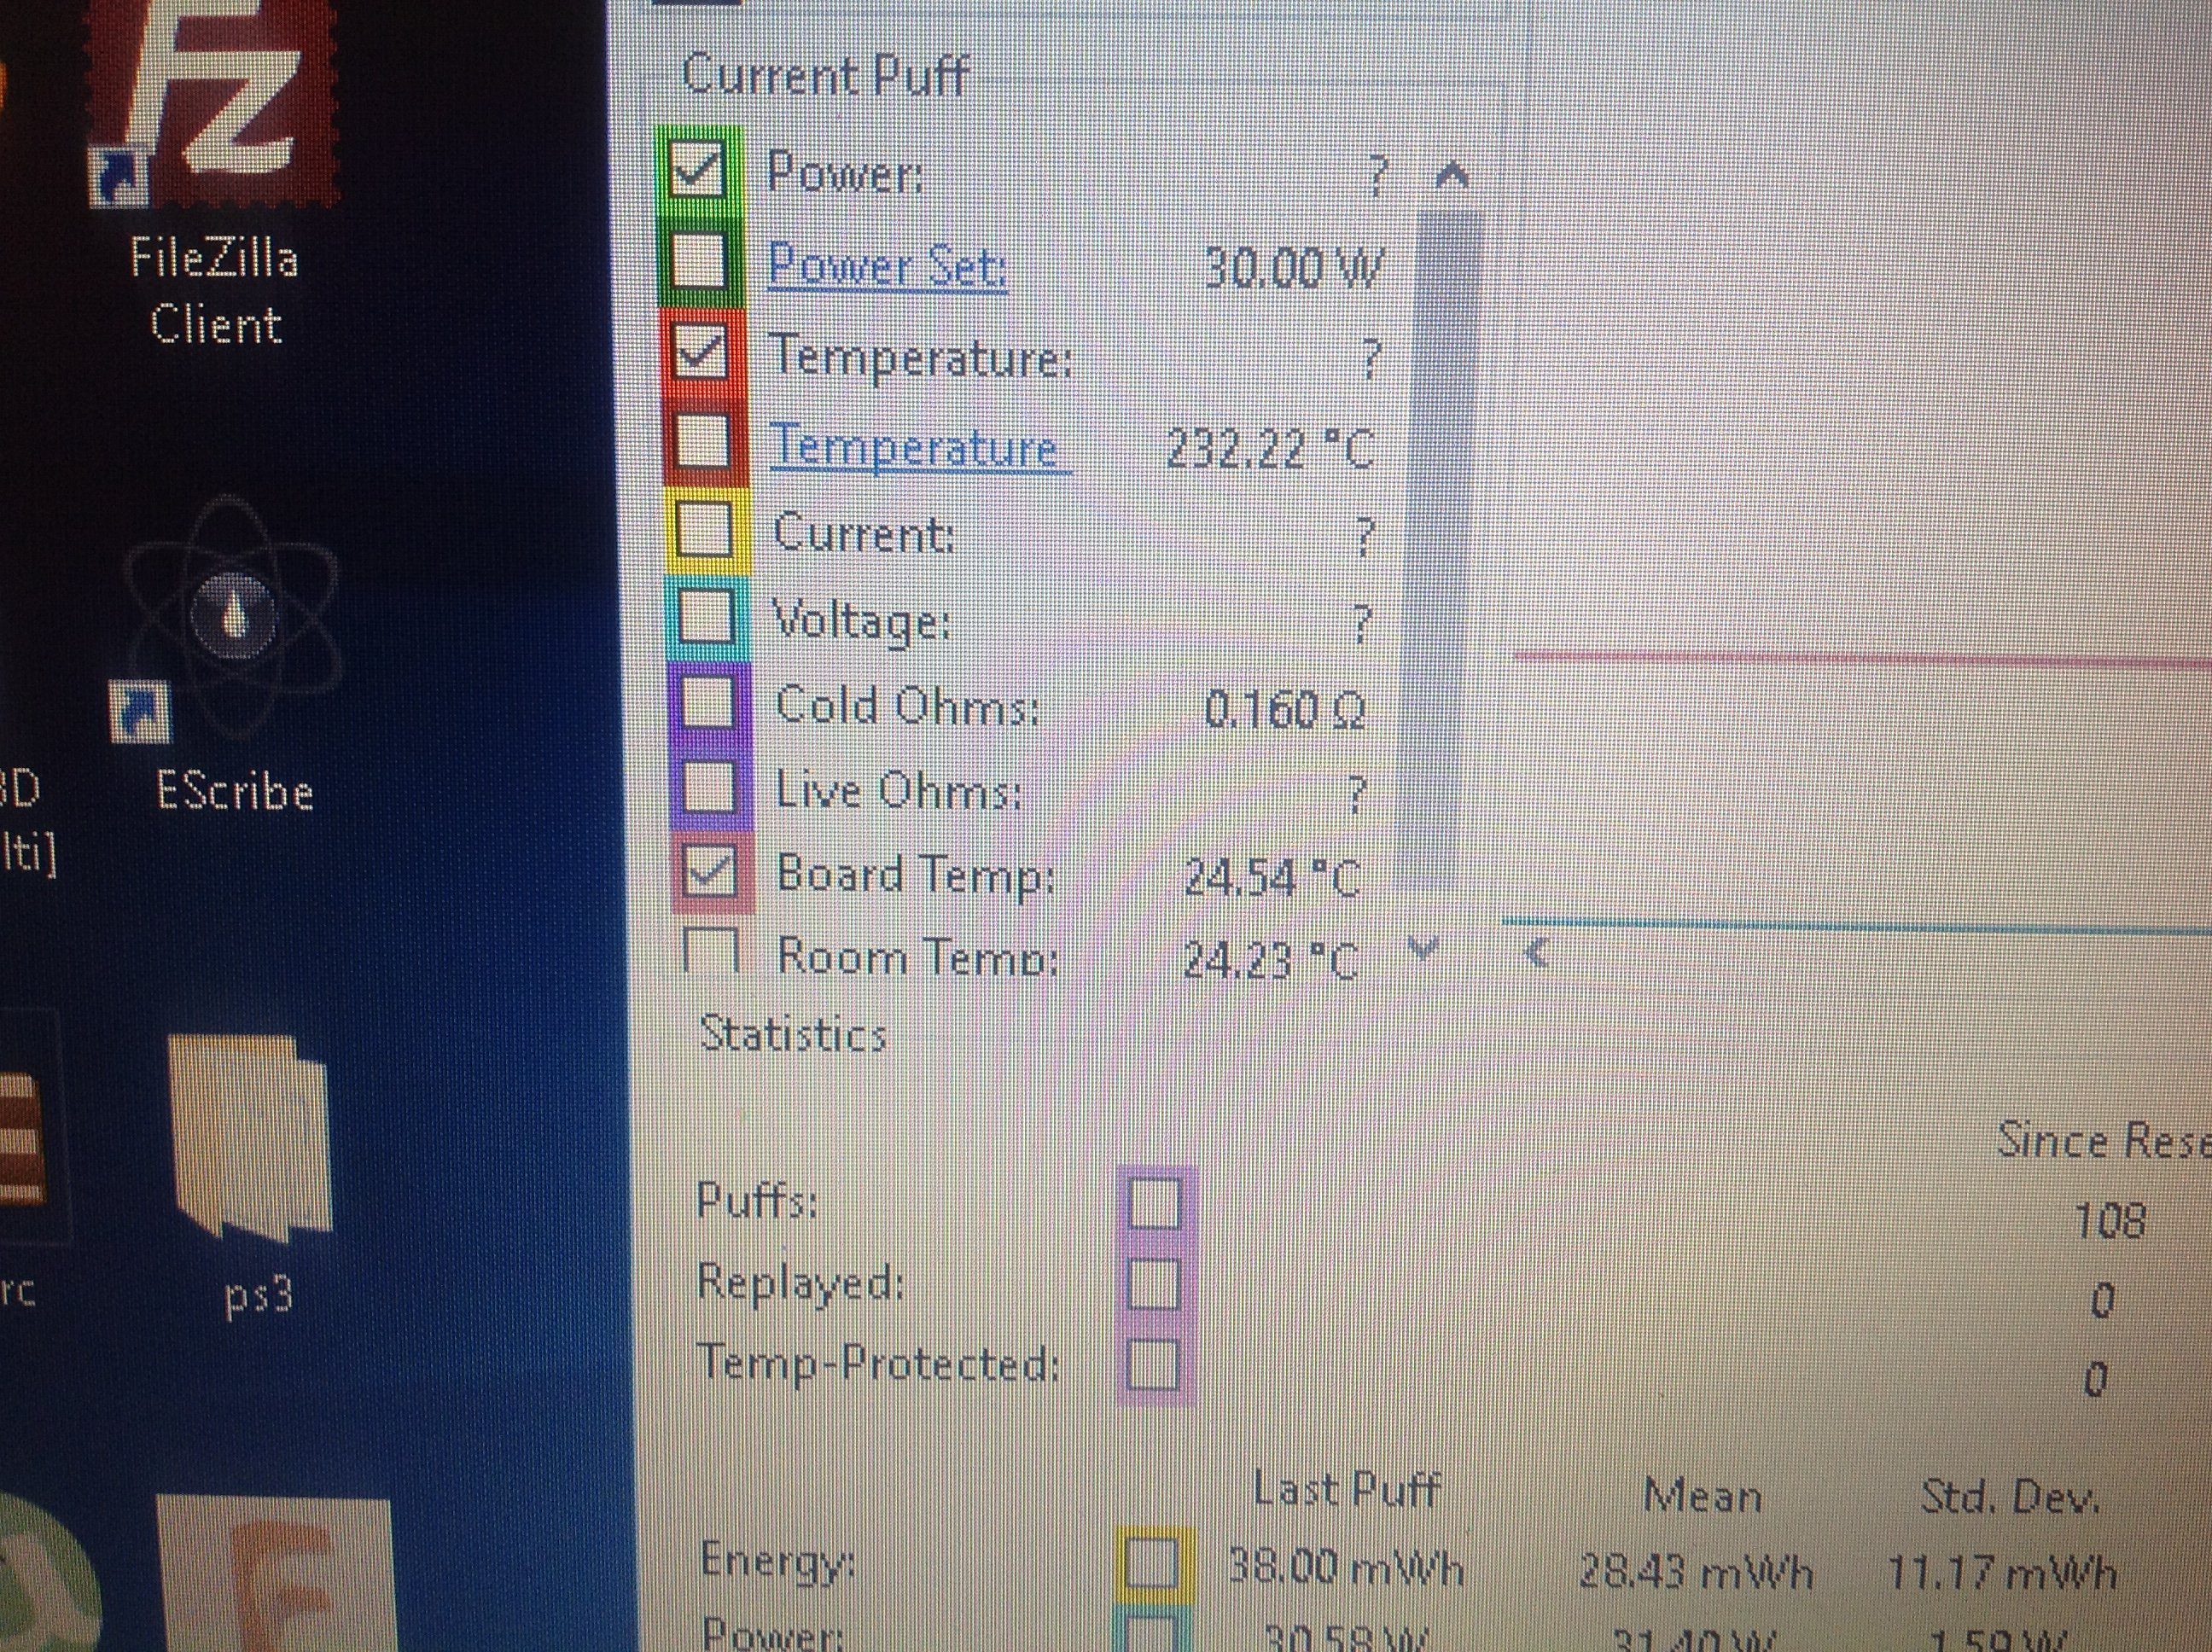Uncheck the Power checkbox
Screen dimensions: 2212x1652
[696, 171]
